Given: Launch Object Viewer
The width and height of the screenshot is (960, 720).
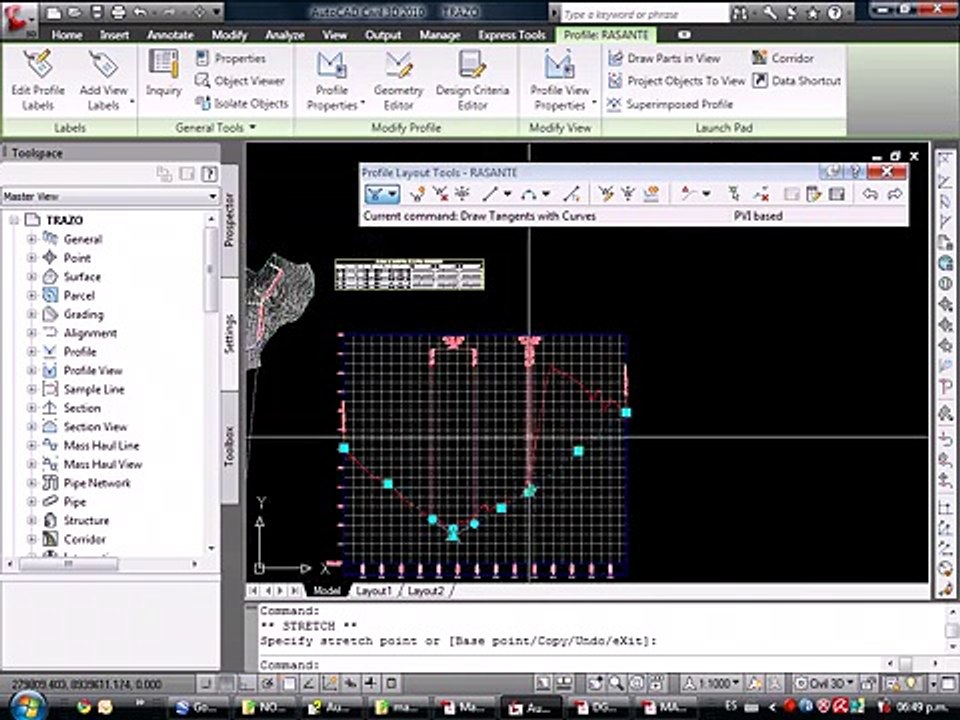Looking at the screenshot, I should point(240,80).
